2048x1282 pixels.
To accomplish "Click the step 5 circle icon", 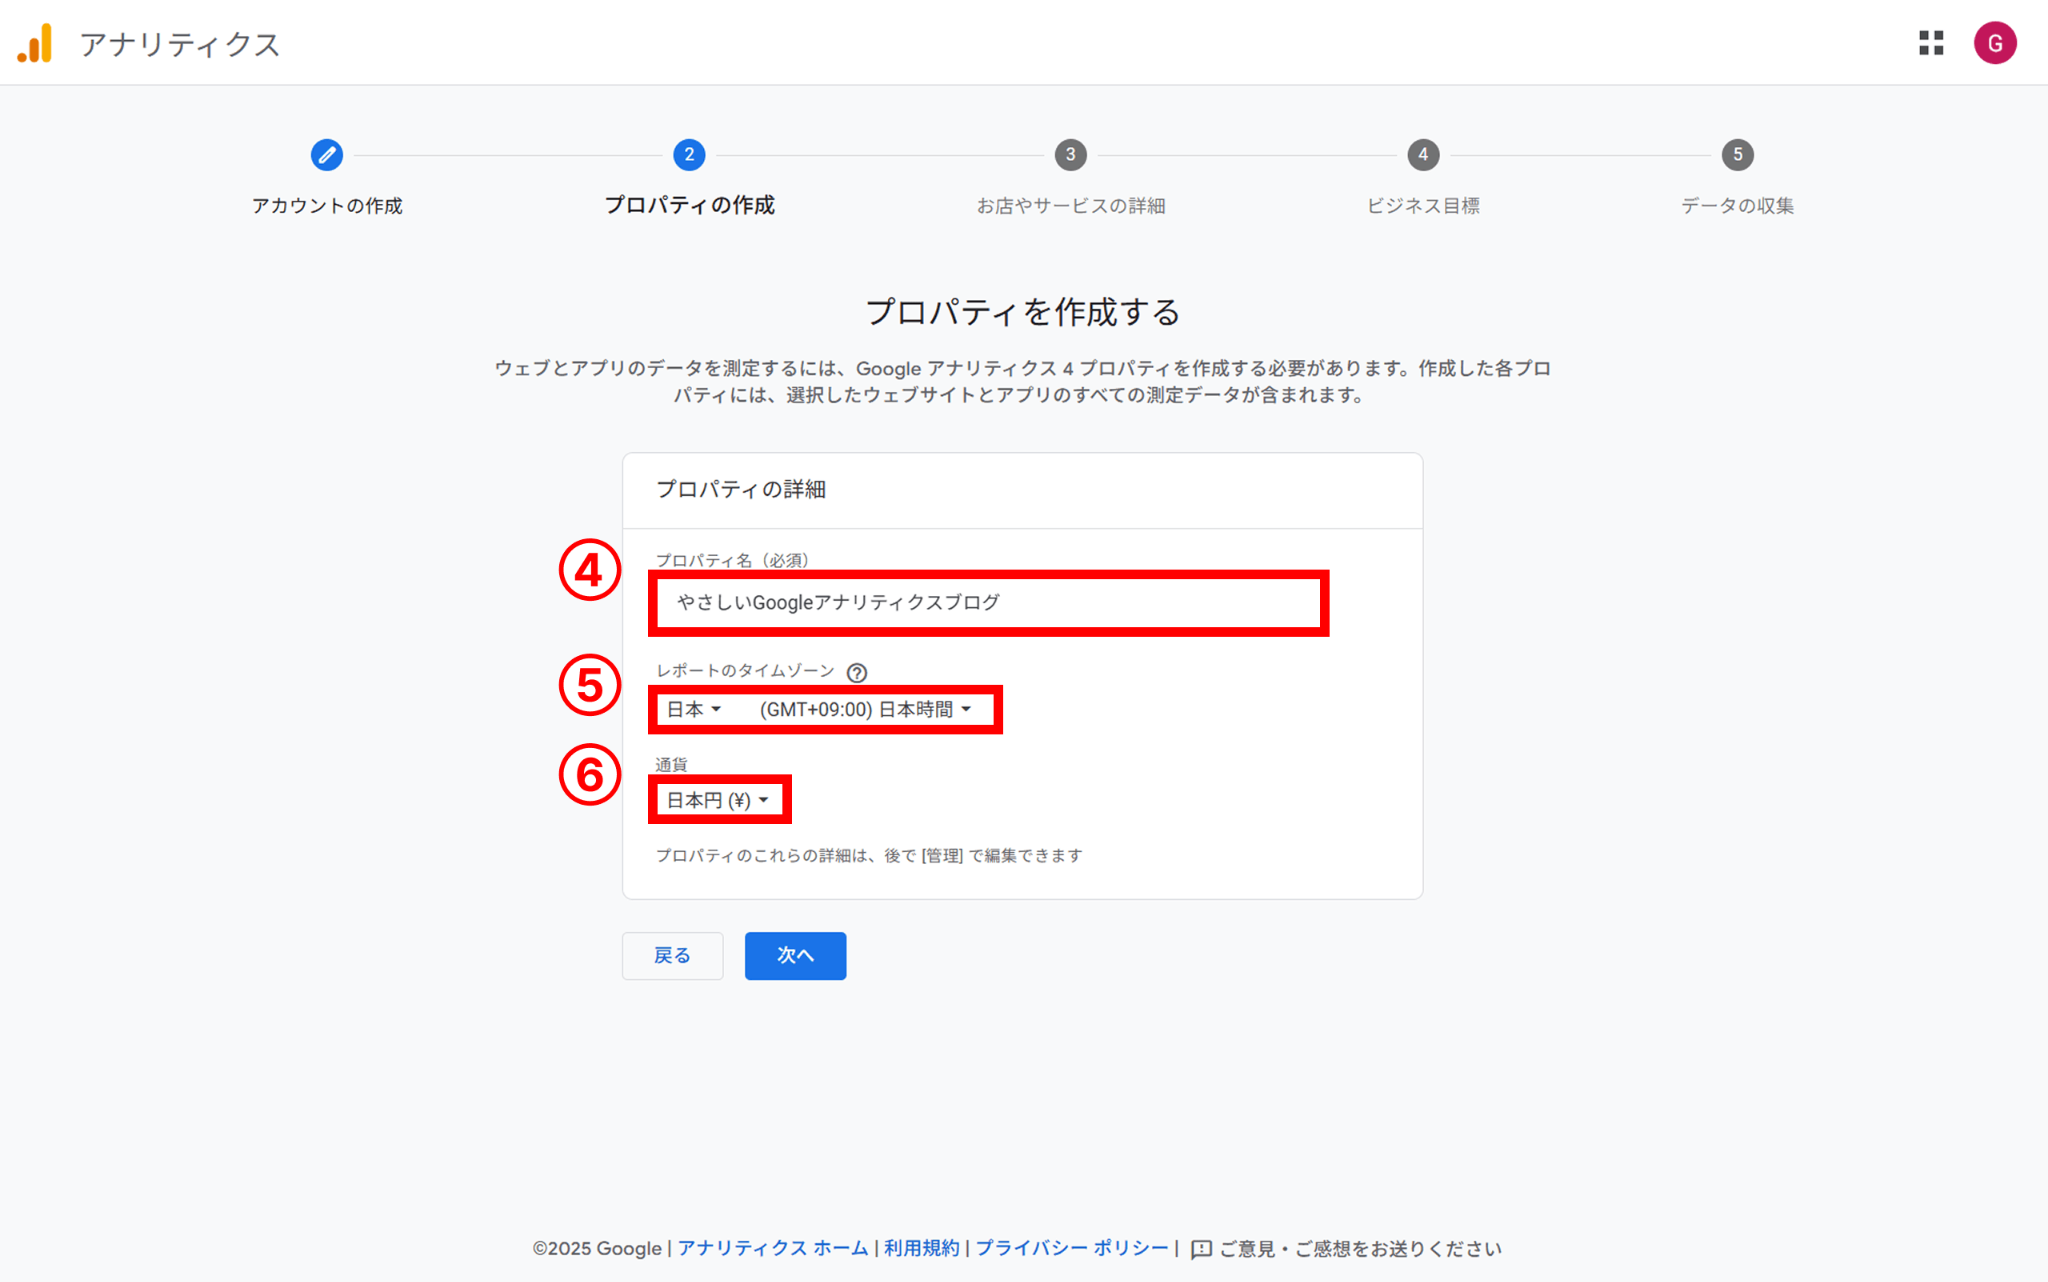I will pyautogui.click(x=1737, y=155).
